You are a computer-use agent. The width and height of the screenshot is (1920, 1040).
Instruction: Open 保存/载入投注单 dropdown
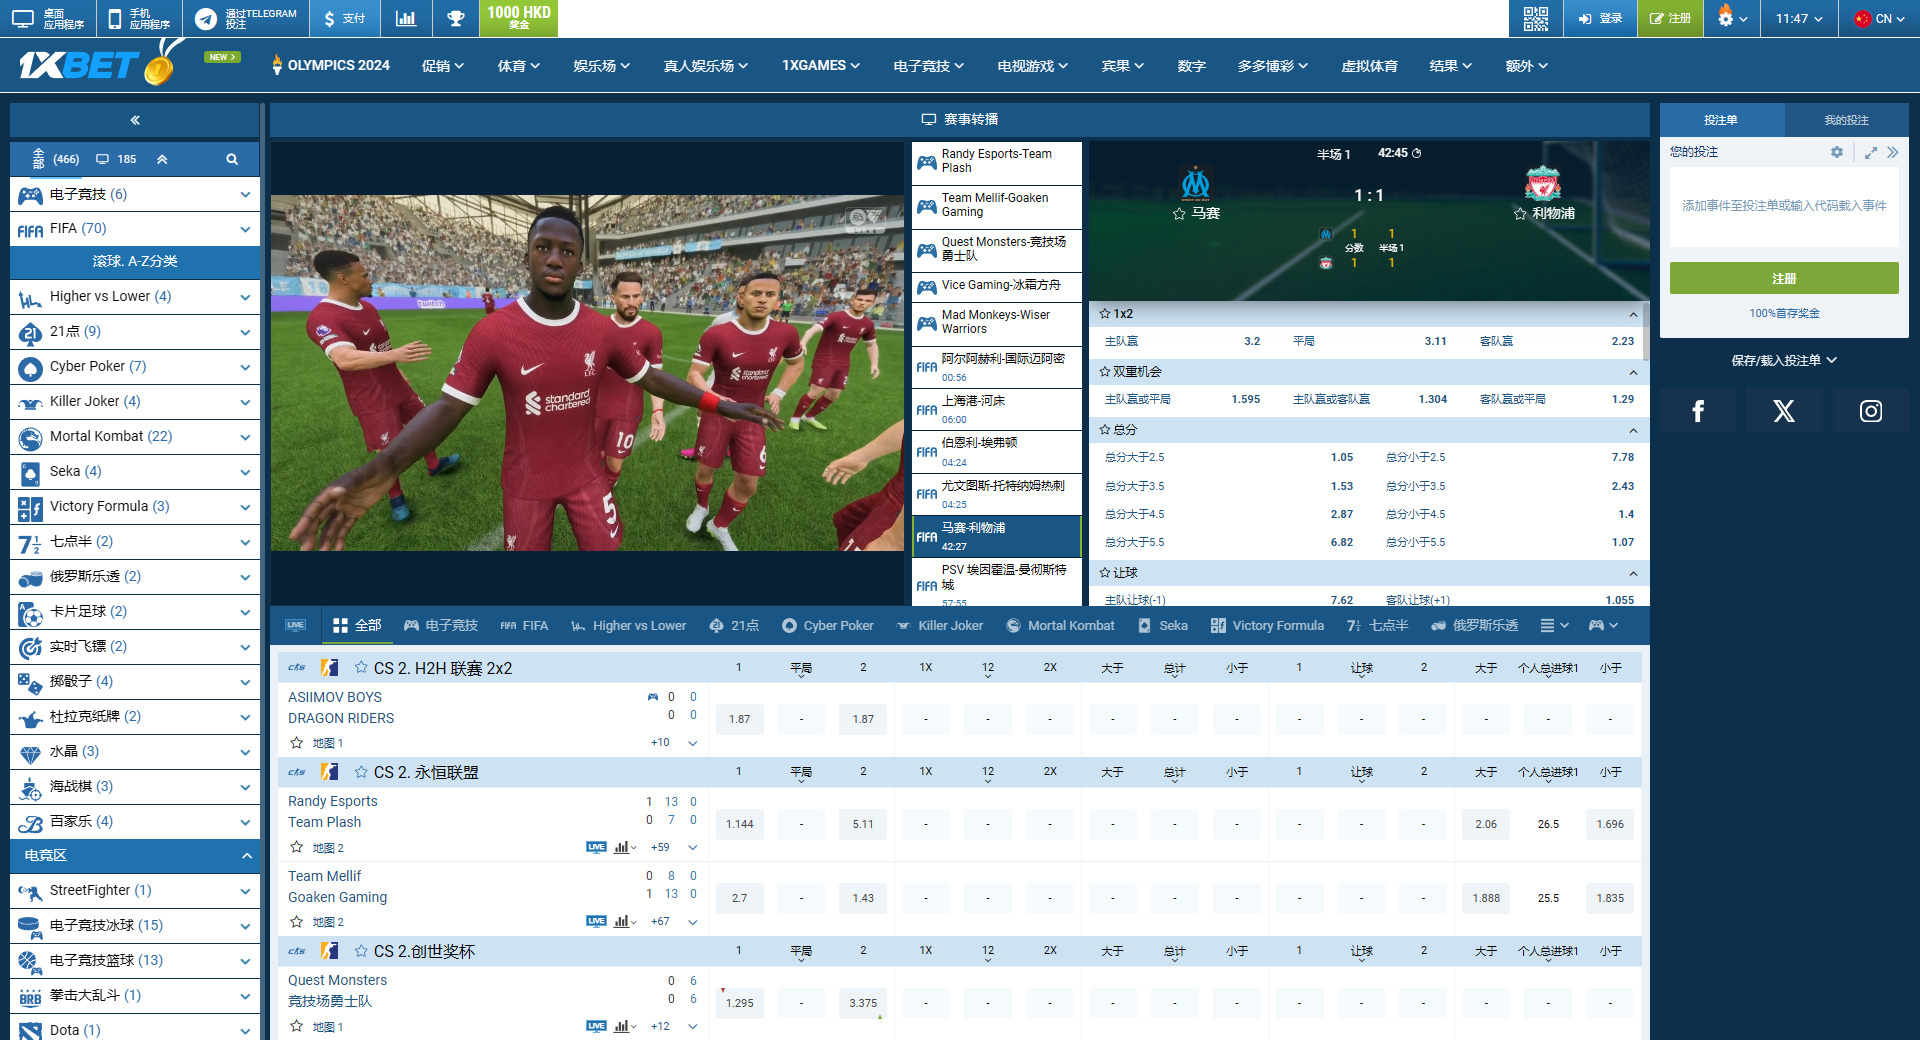[x=1784, y=360]
